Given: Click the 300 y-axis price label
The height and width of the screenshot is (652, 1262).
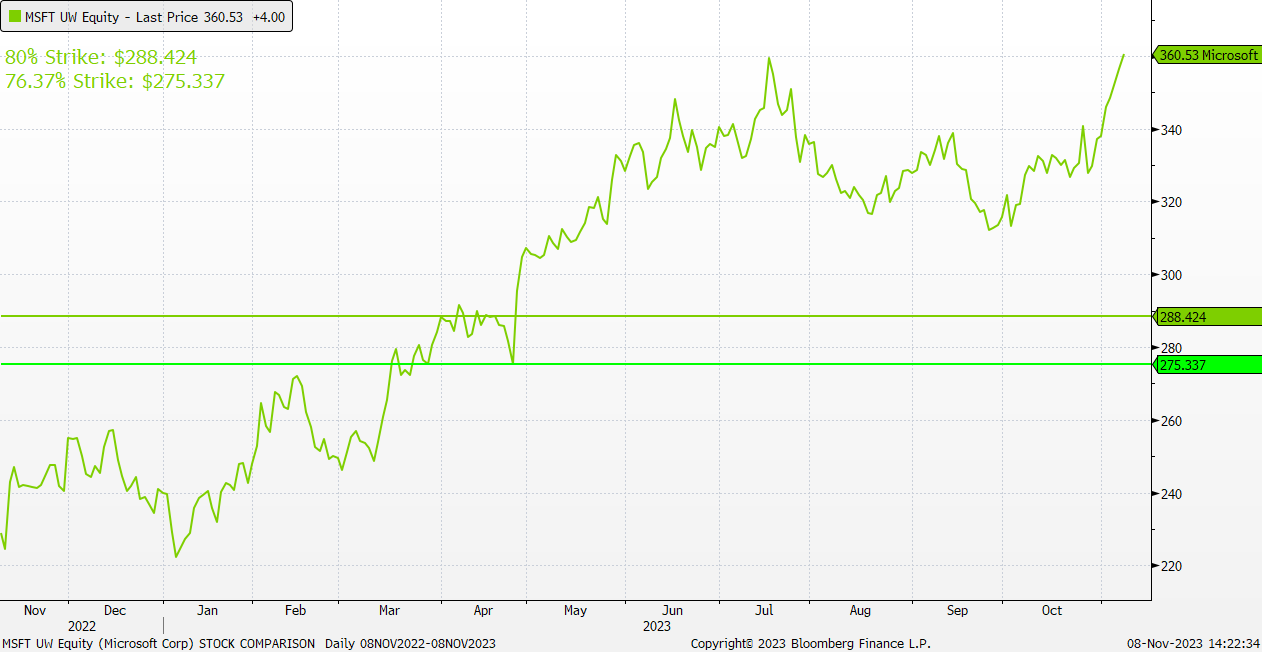Looking at the screenshot, I should point(1172,275).
